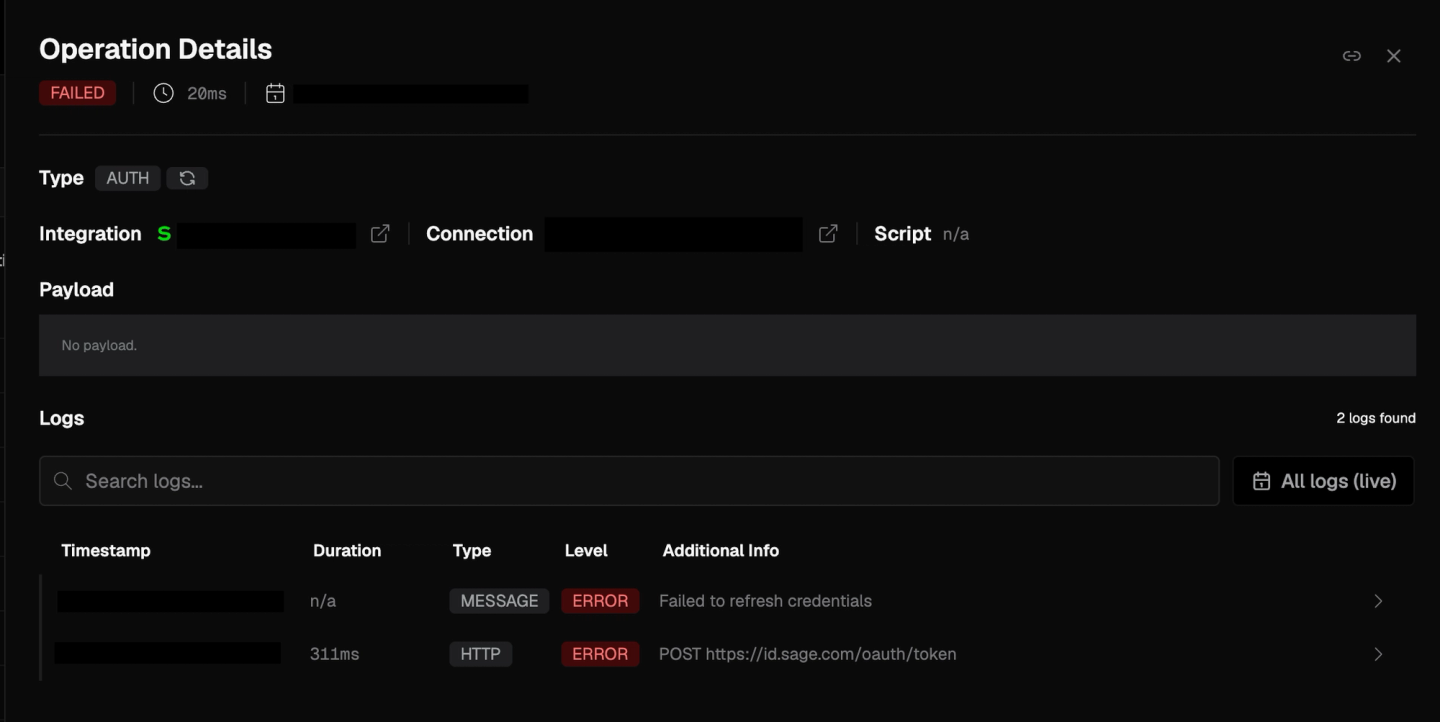Click ERROR badge in MESSAGE row
The image size is (1440, 722).
click(600, 601)
